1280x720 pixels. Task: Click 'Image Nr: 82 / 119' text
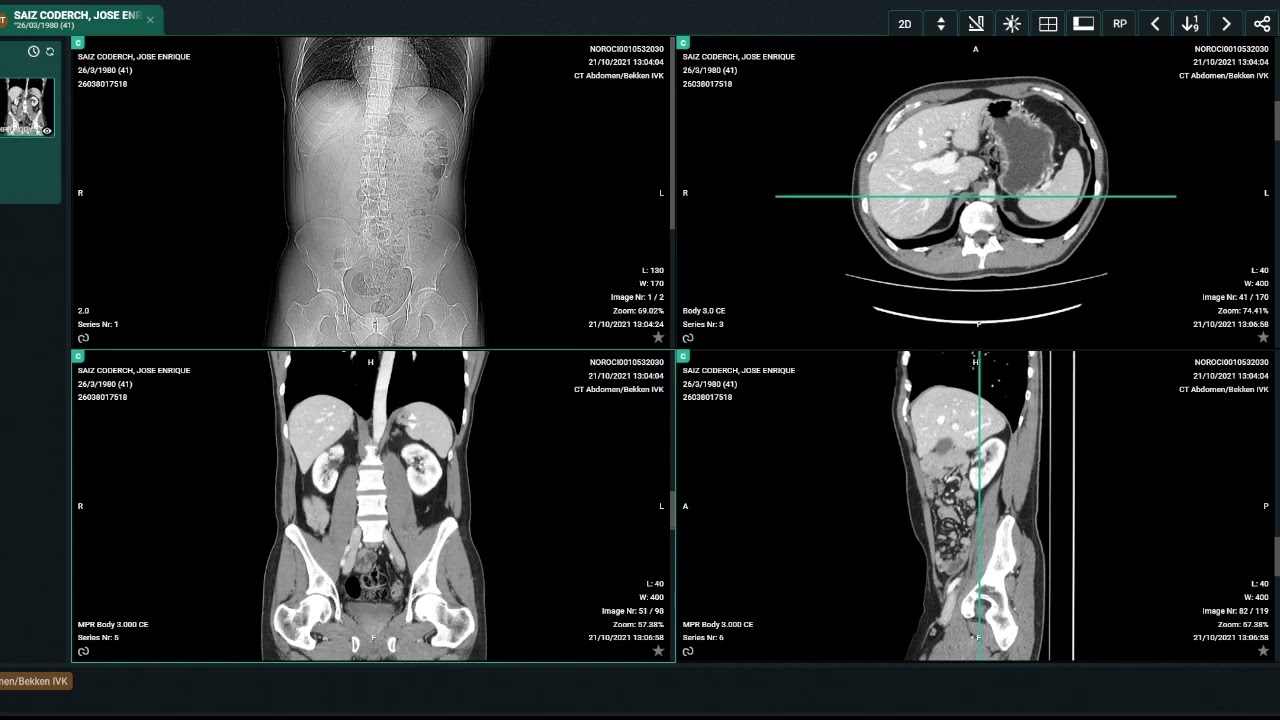[1235, 611]
